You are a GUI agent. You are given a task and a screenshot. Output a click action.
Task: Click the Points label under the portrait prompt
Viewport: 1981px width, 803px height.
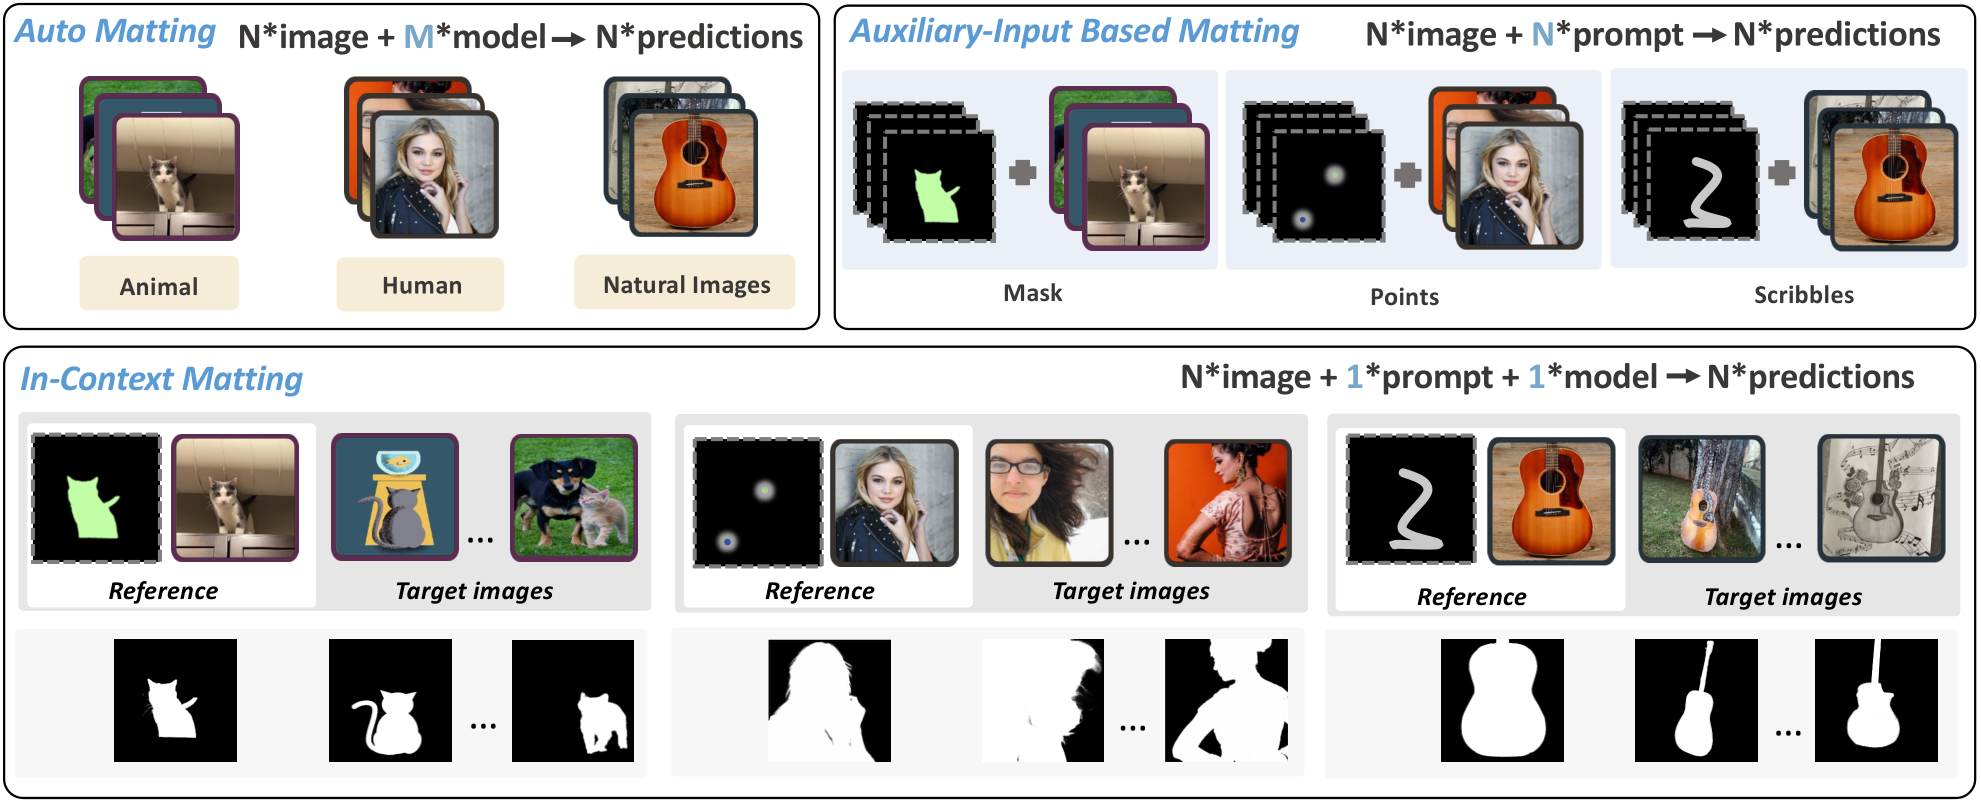[1404, 297]
